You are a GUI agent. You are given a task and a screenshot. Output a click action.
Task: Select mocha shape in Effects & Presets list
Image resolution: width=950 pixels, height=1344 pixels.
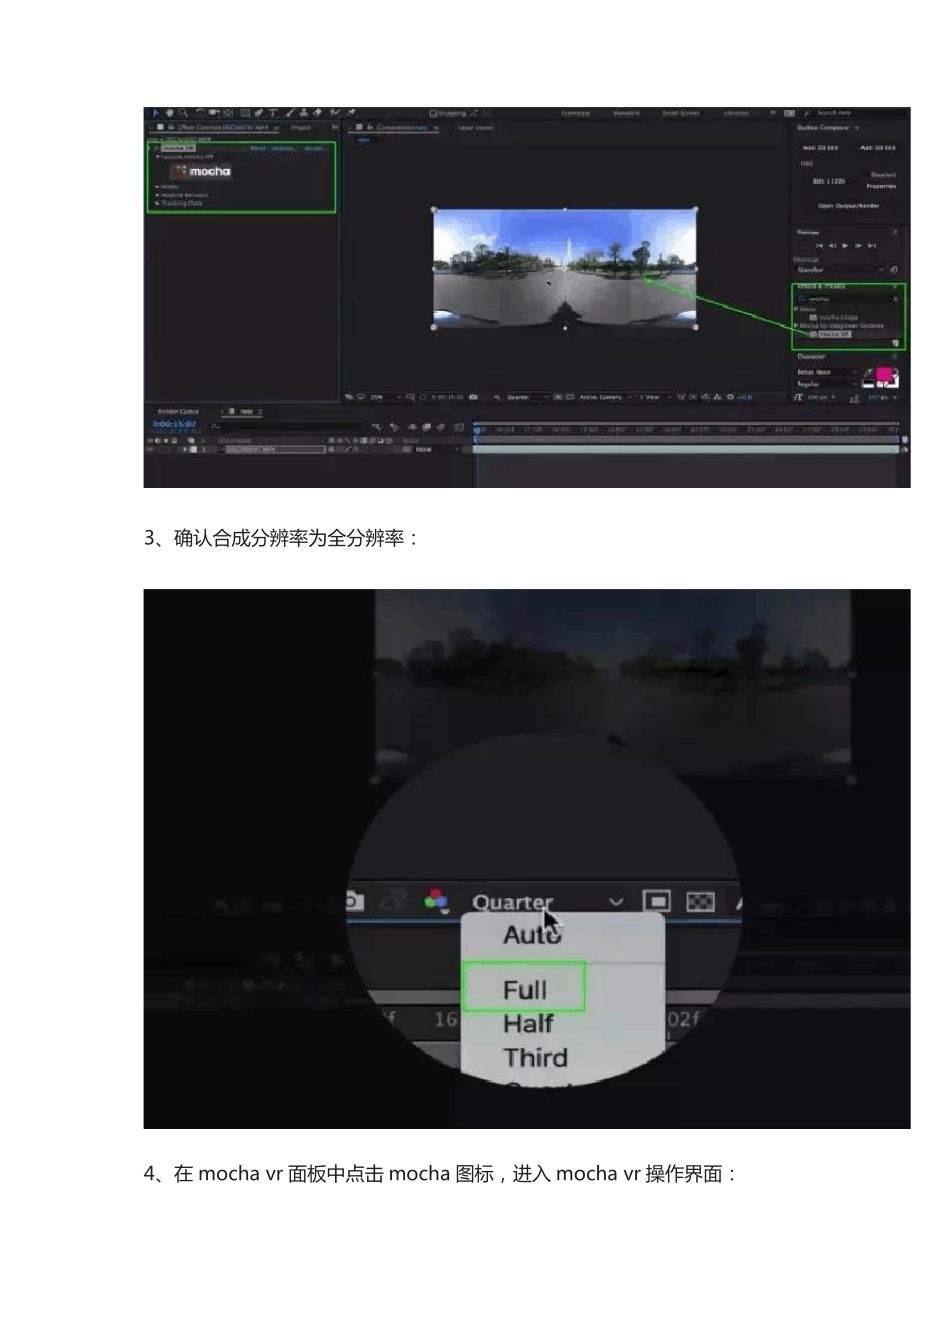pyautogui.click(x=838, y=318)
